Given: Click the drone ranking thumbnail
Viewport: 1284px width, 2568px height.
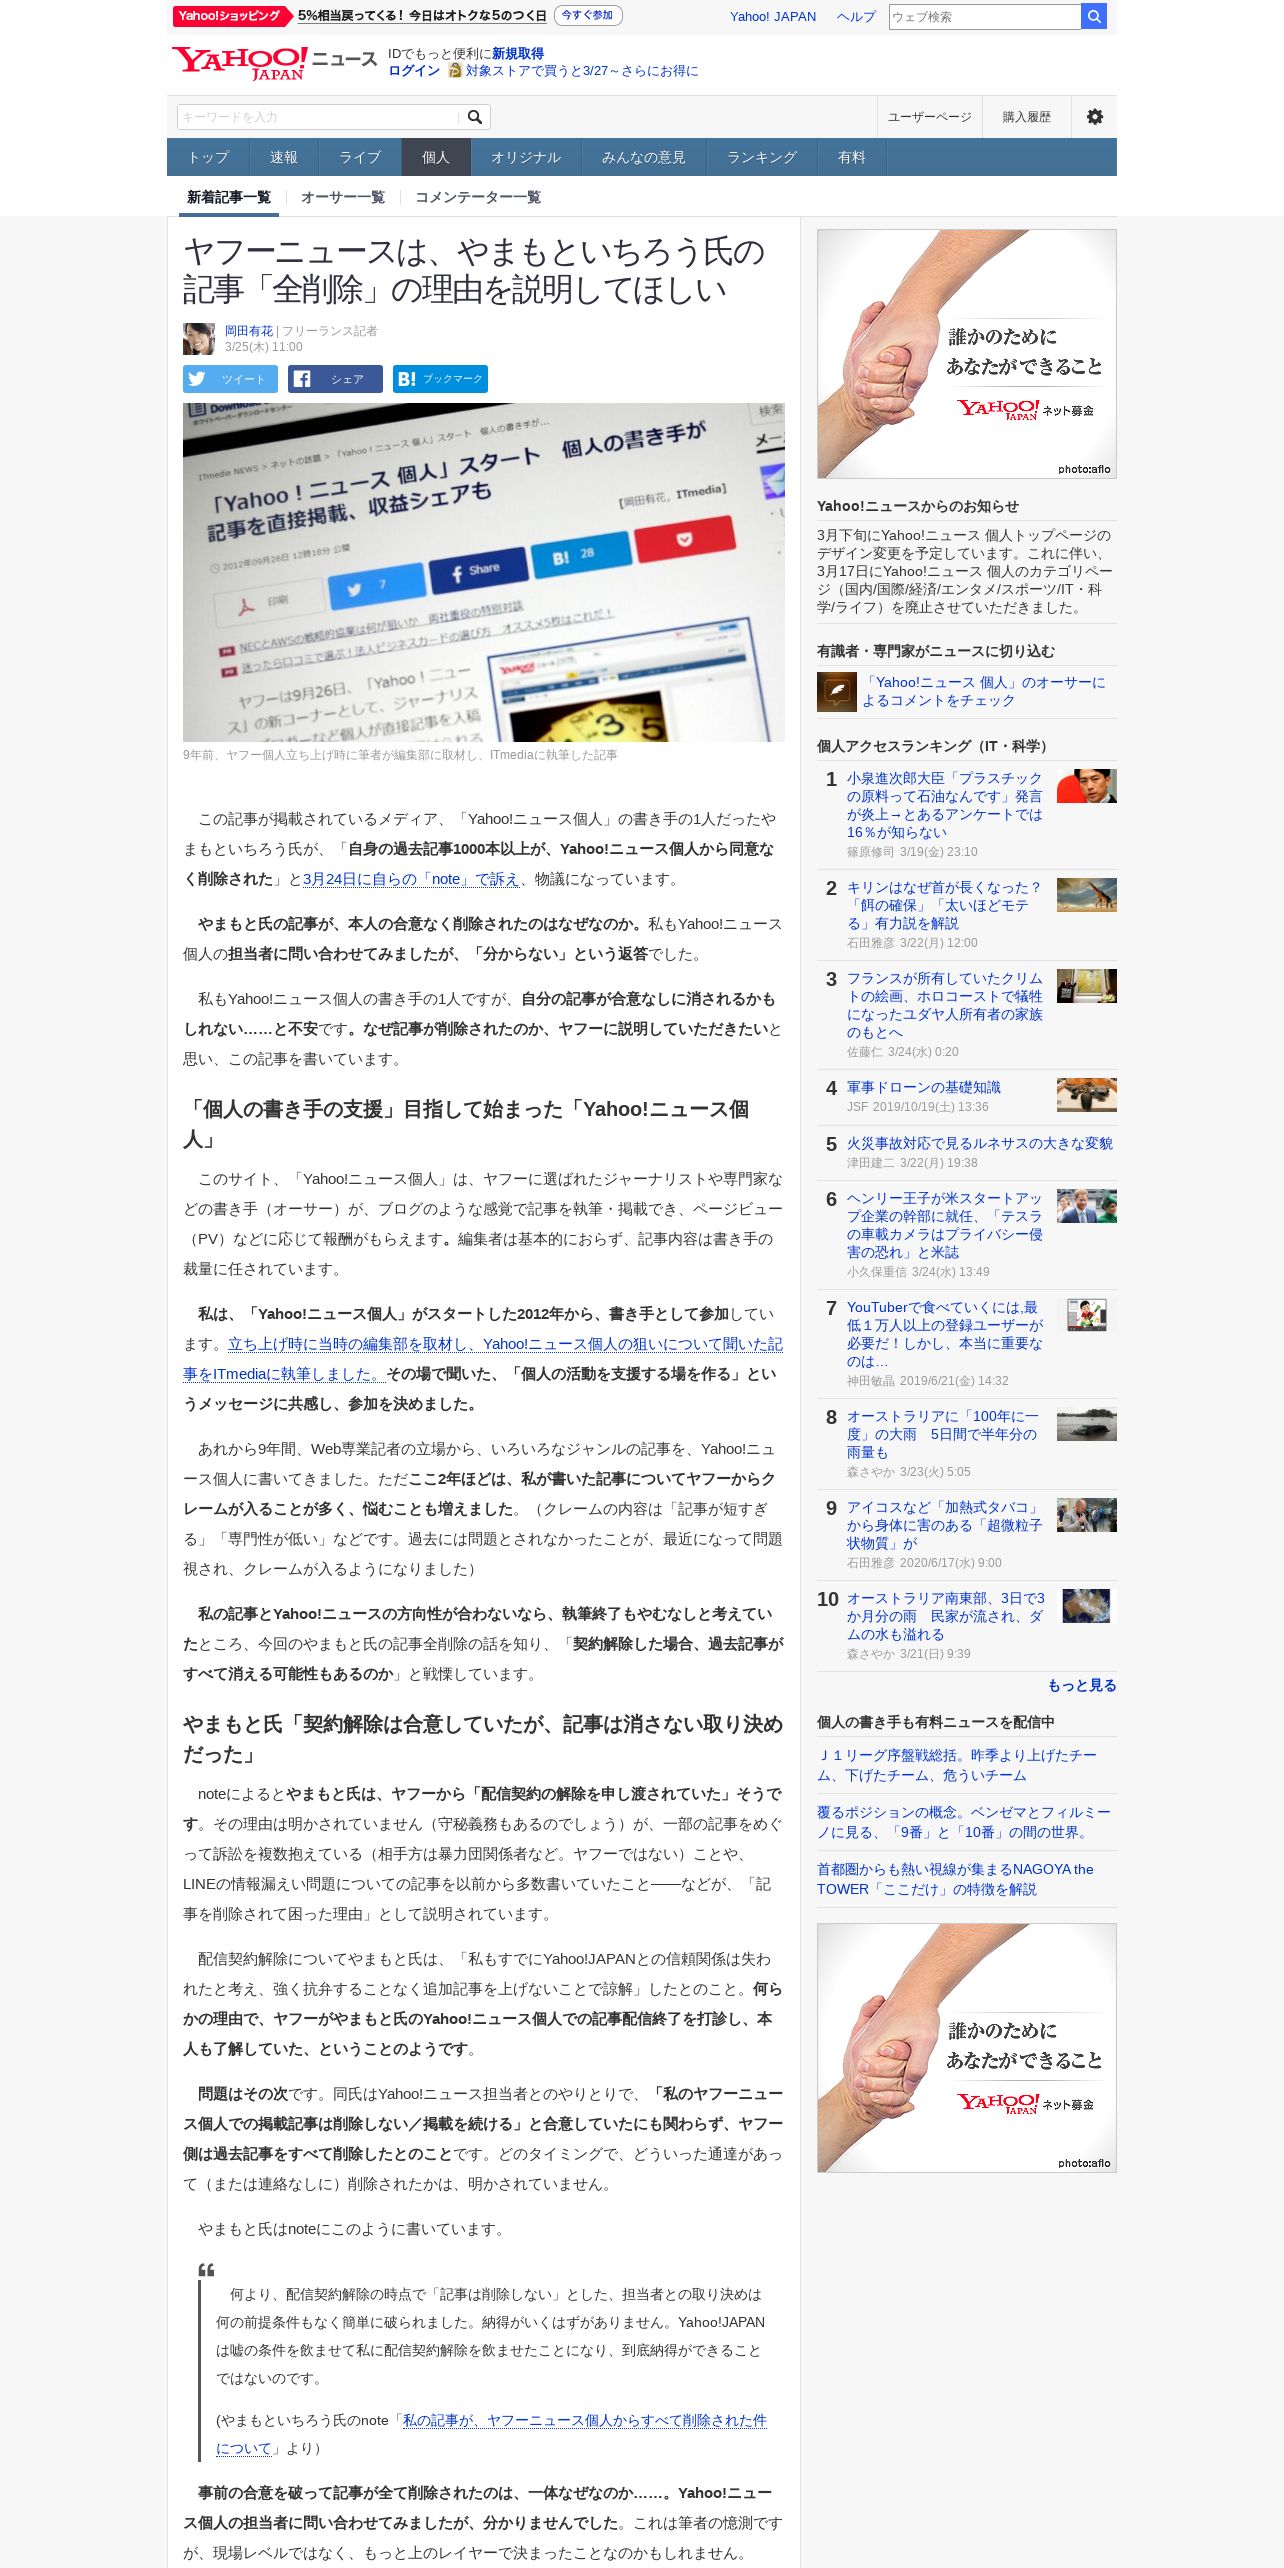Looking at the screenshot, I should click(1087, 1095).
